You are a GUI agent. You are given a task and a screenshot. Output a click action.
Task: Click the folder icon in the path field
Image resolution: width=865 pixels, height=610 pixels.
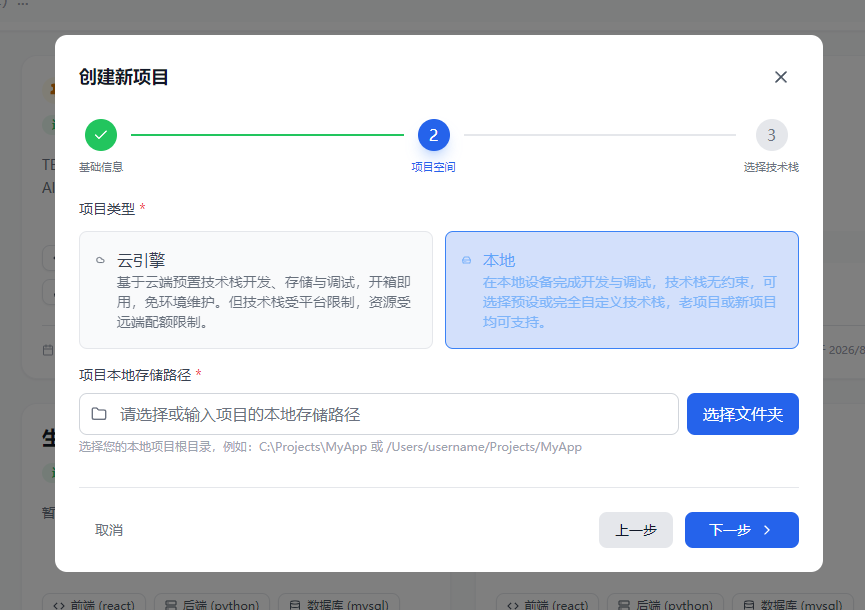pos(99,414)
